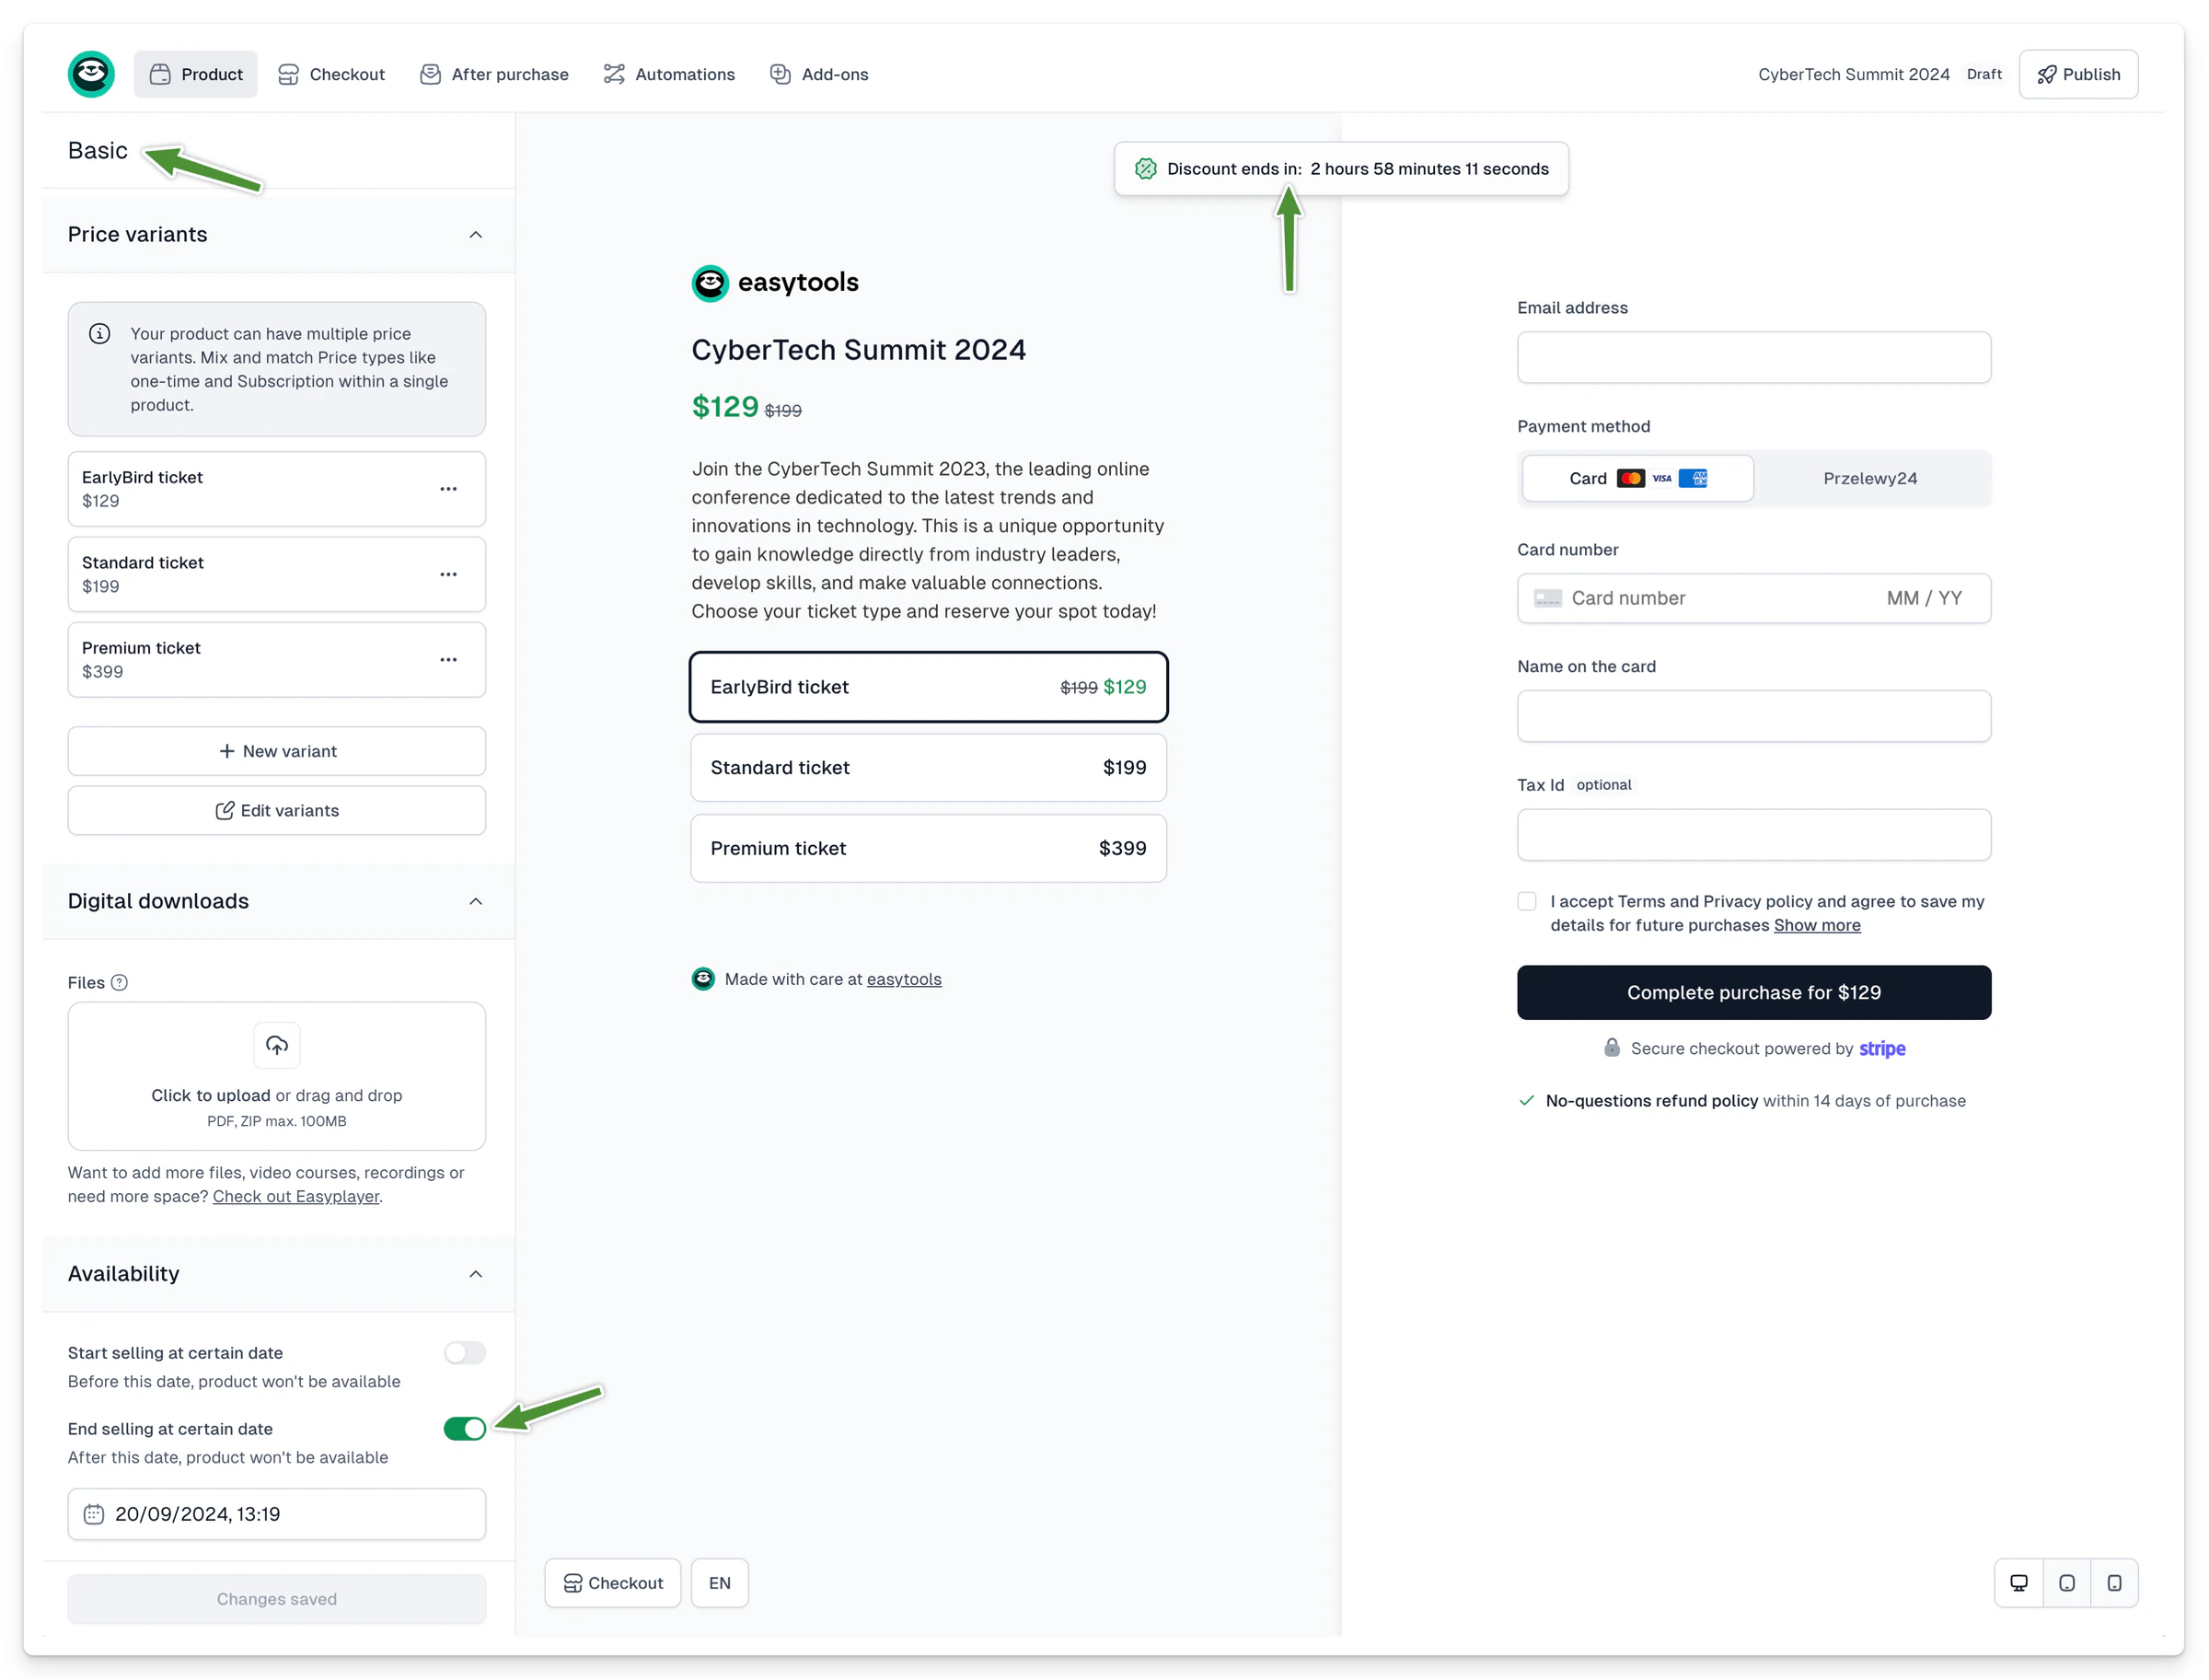This screenshot has height=1680, width=2209.
Task: Select Standard ticket option in preview
Action: [928, 768]
